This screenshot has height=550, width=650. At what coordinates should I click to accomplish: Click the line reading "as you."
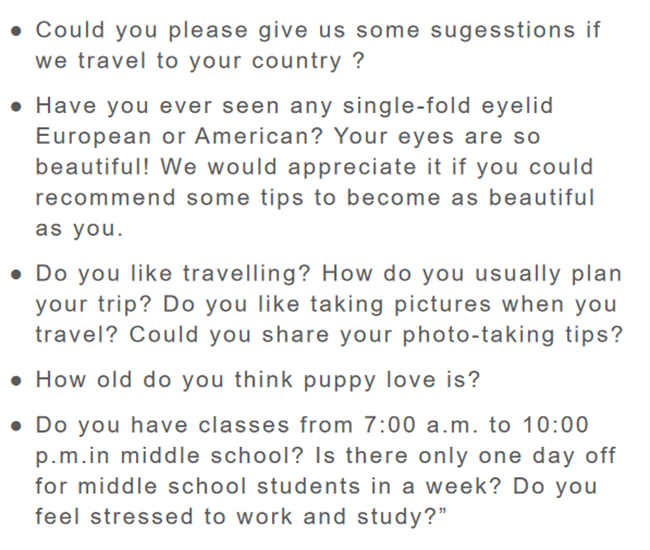pyautogui.click(x=79, y=229)
